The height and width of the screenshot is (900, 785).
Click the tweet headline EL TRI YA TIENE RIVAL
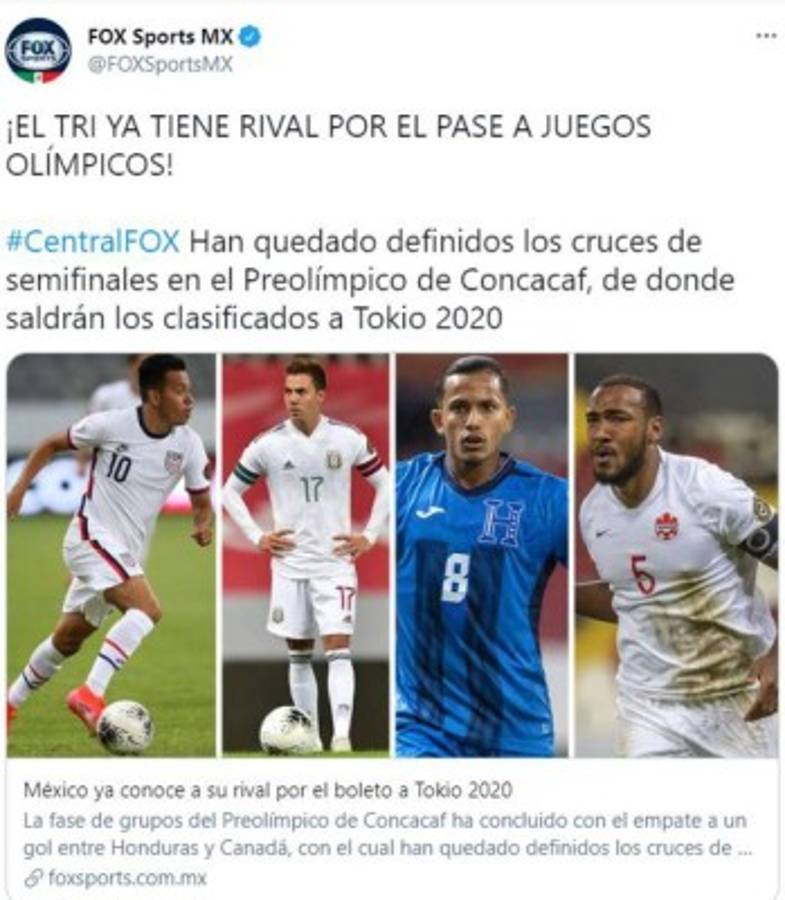click(x=328, y=146)
